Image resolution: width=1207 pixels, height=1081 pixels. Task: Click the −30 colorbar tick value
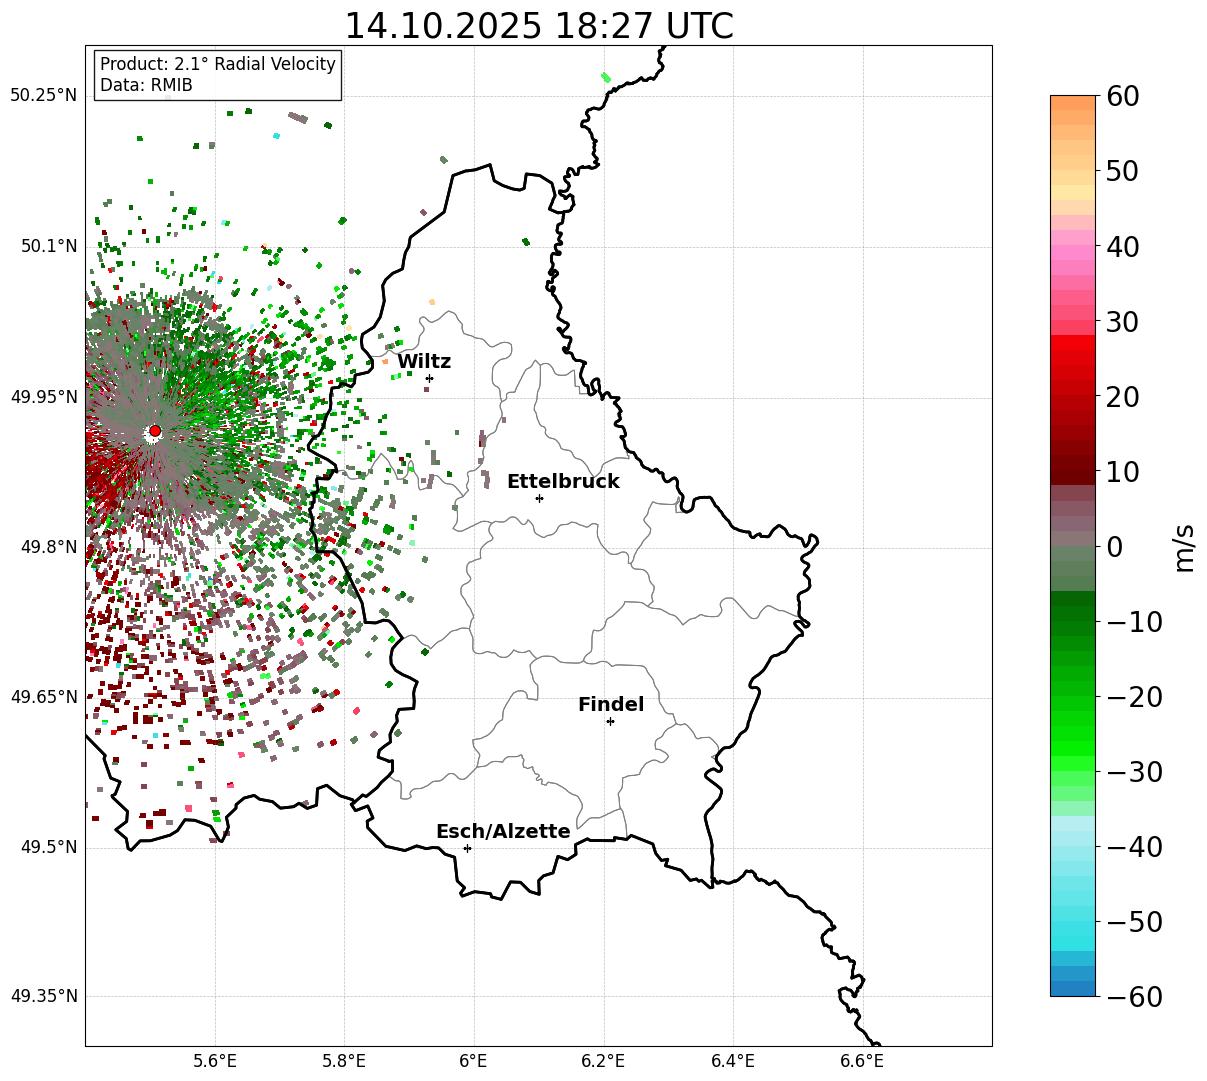pos(1135,772)
